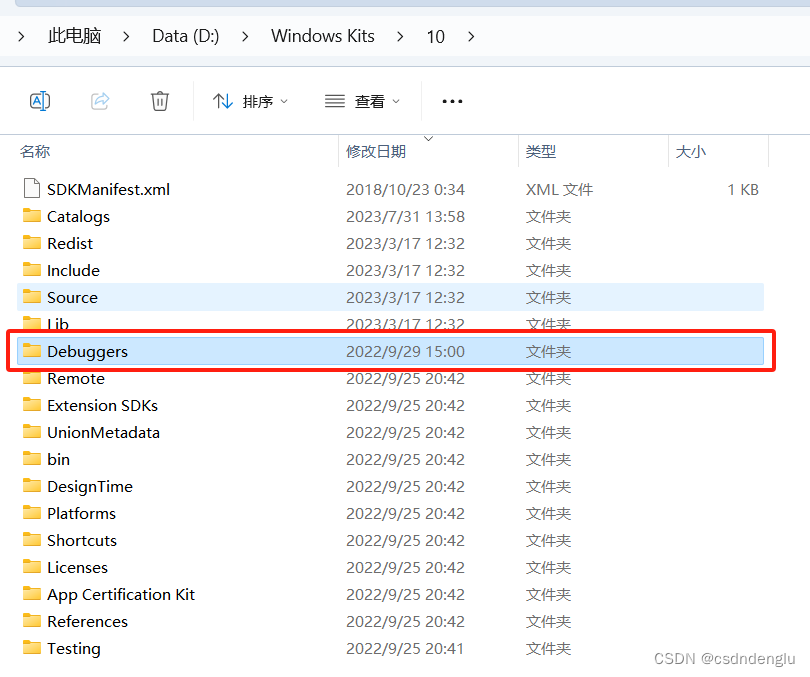Image resolution: width=810 pixels, height=677 pixels.
Task: Click Data (D:) breadcrumb segment
Action: pyautogui.click(x=185, y=36)
